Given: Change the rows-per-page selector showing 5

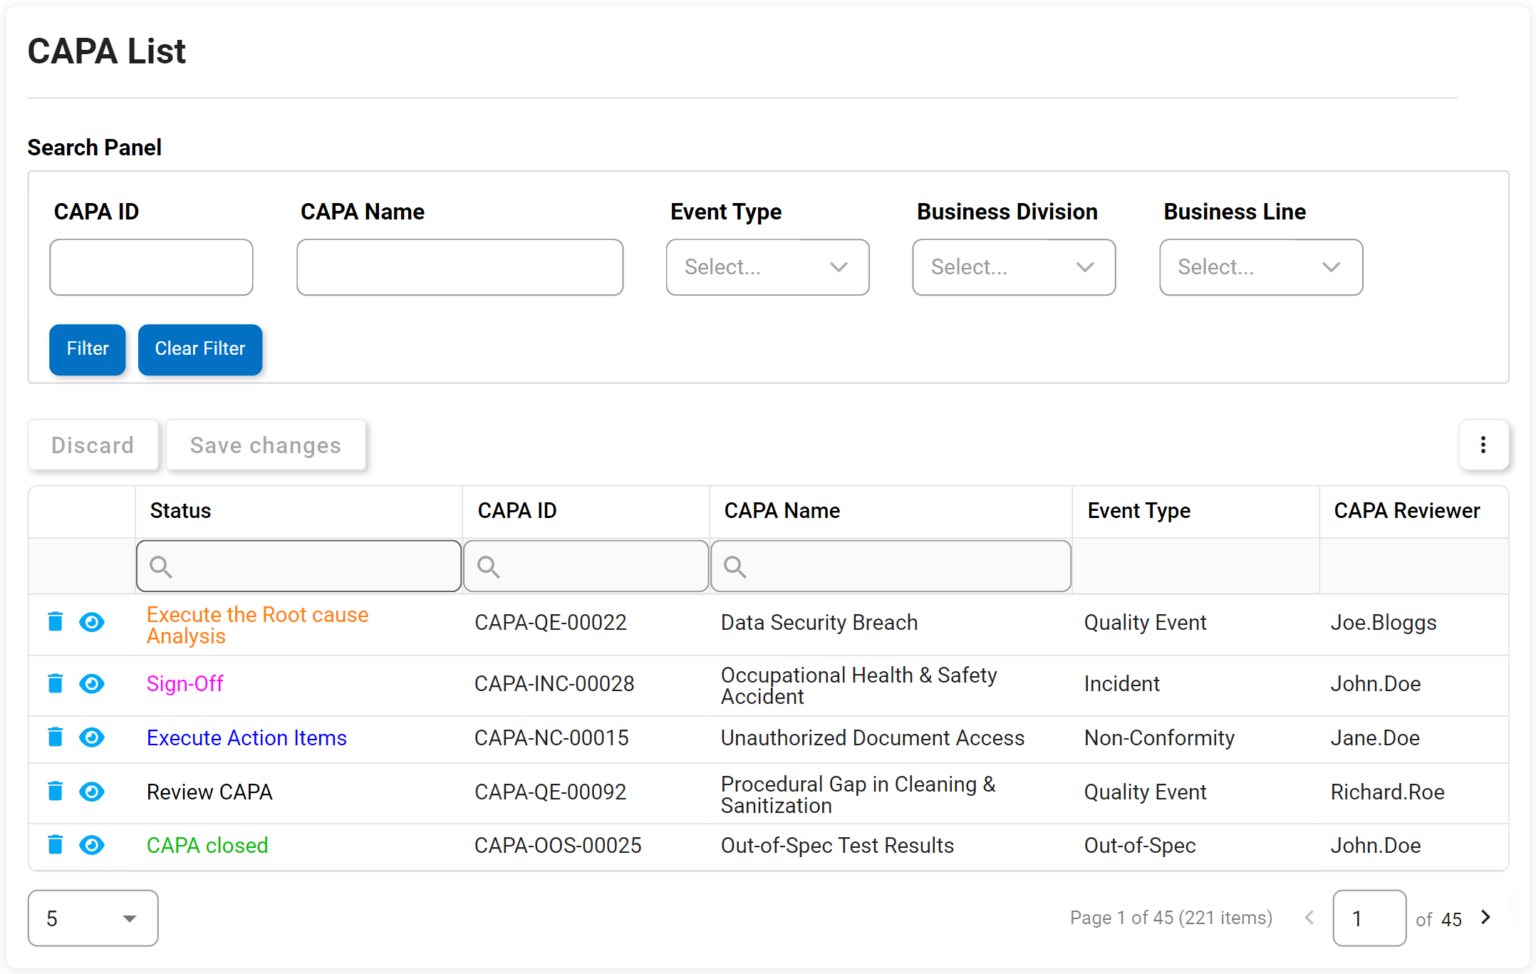Looking at the screenshot, I should coord(92,918).
